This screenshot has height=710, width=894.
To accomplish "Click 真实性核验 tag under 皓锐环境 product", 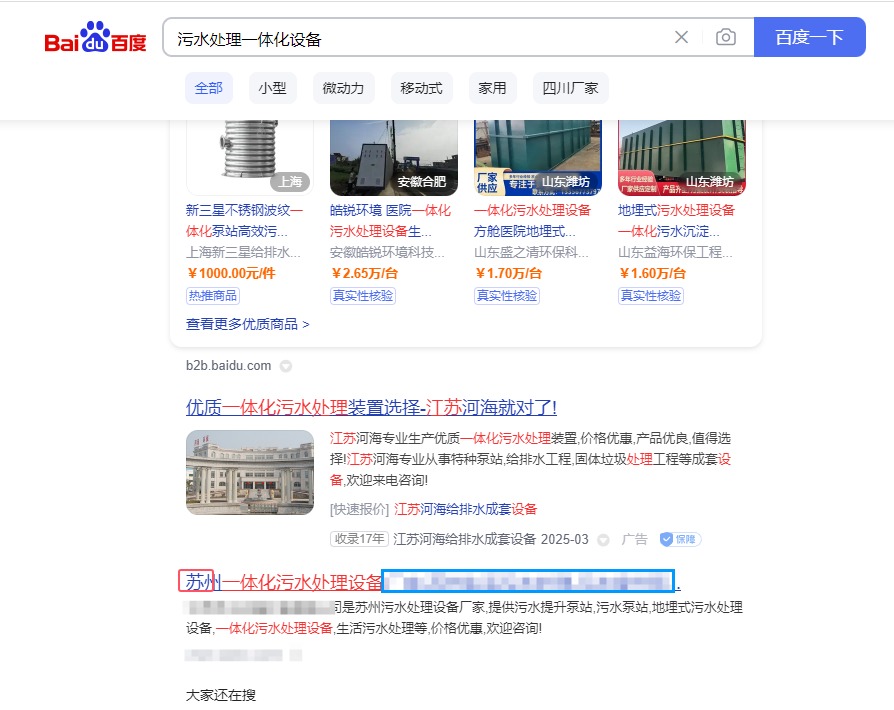I will 363,295.
